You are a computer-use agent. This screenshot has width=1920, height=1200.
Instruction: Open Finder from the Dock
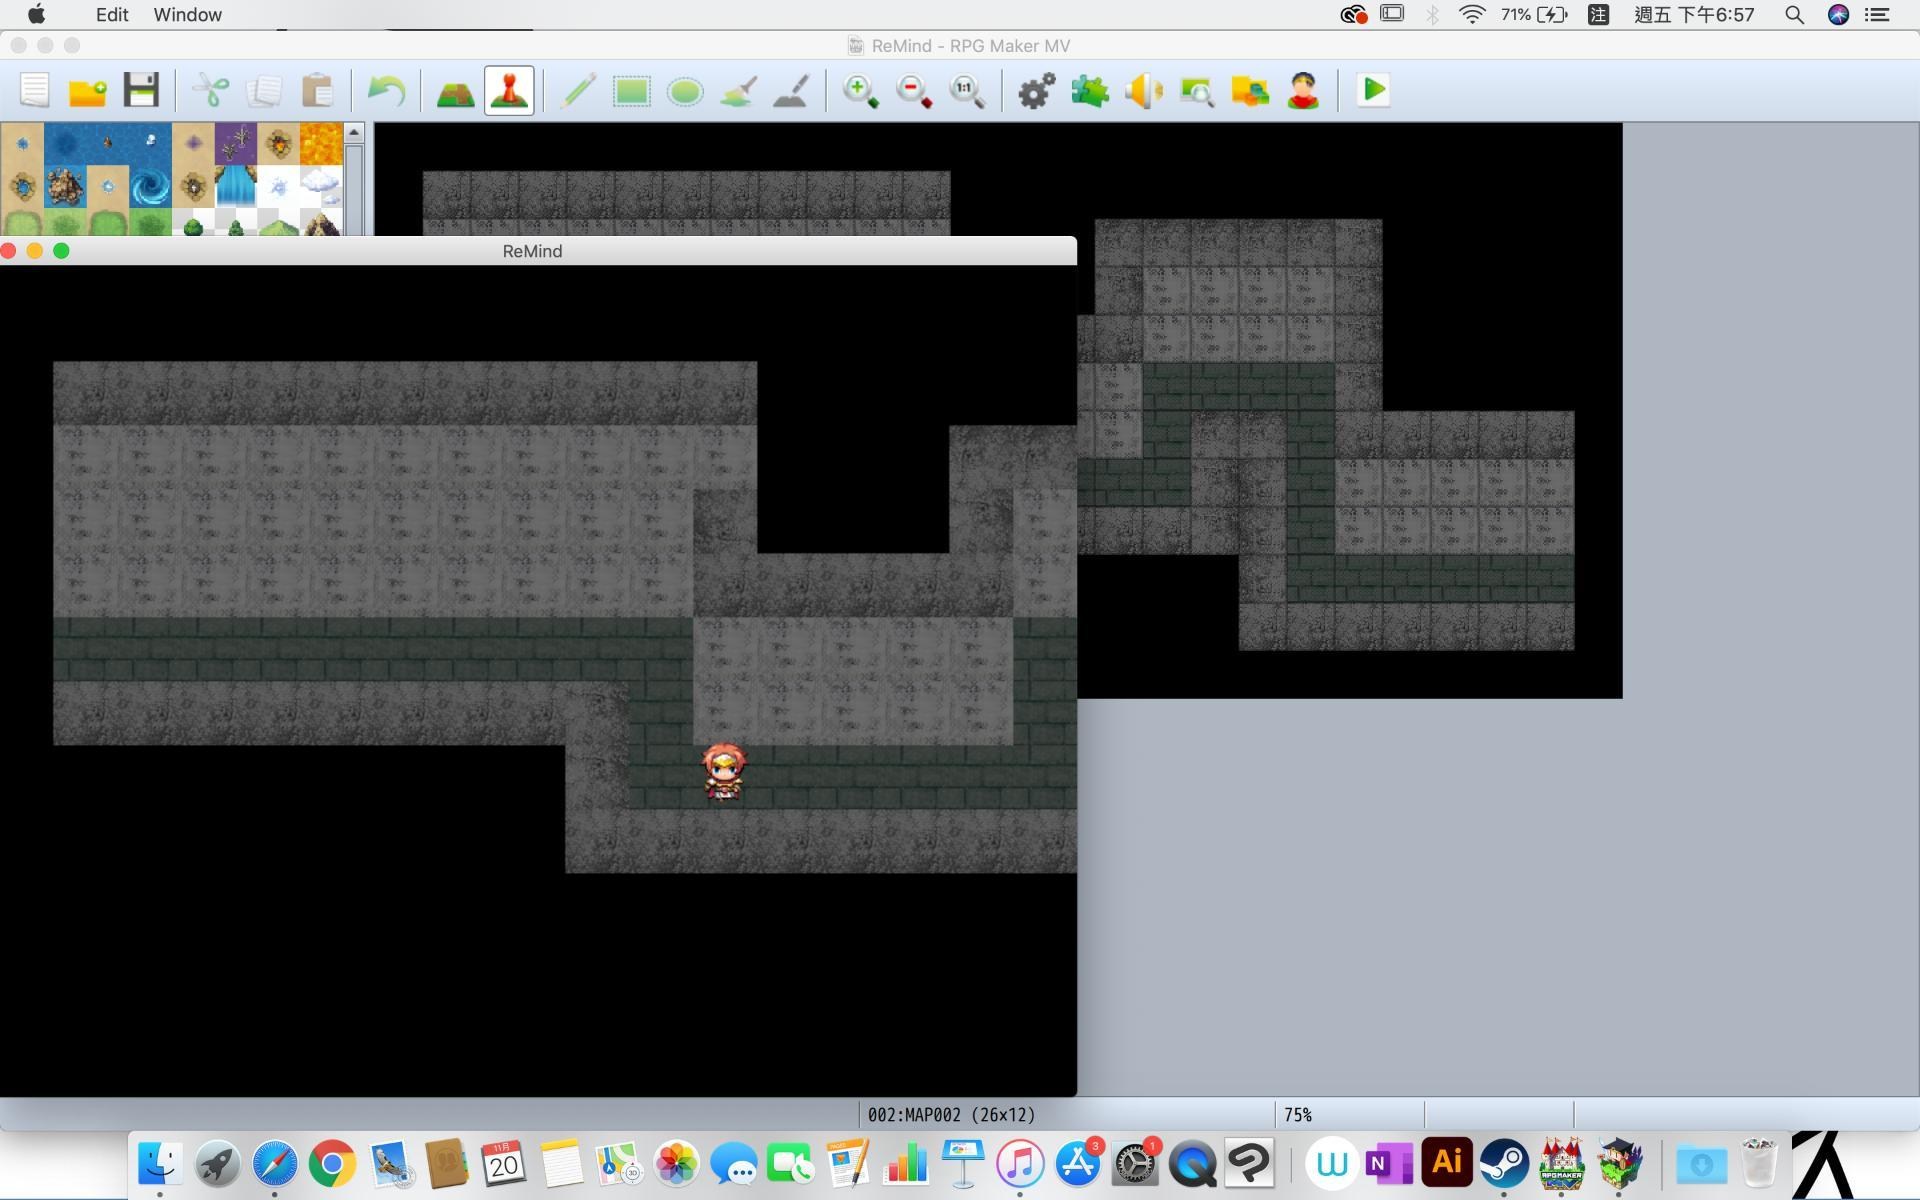click(x=160, y=1163)
